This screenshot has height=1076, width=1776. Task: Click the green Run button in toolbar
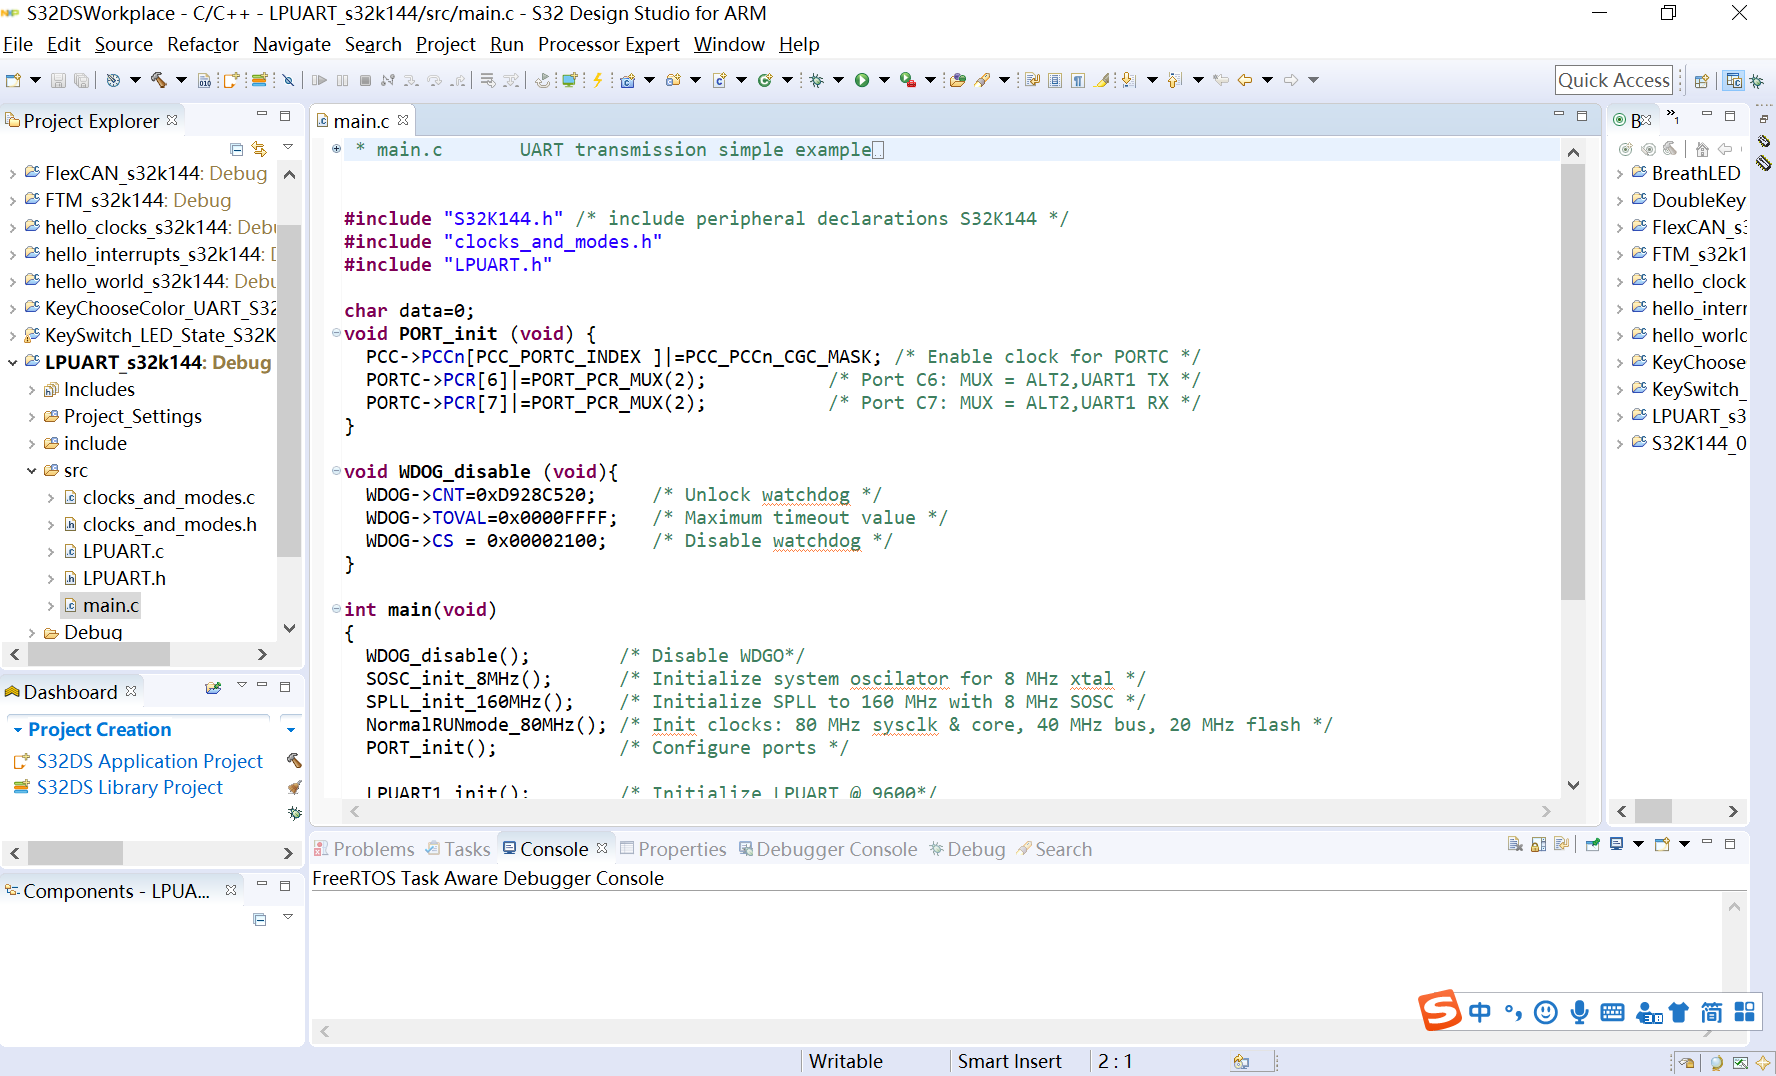click(x=861, y=80)
